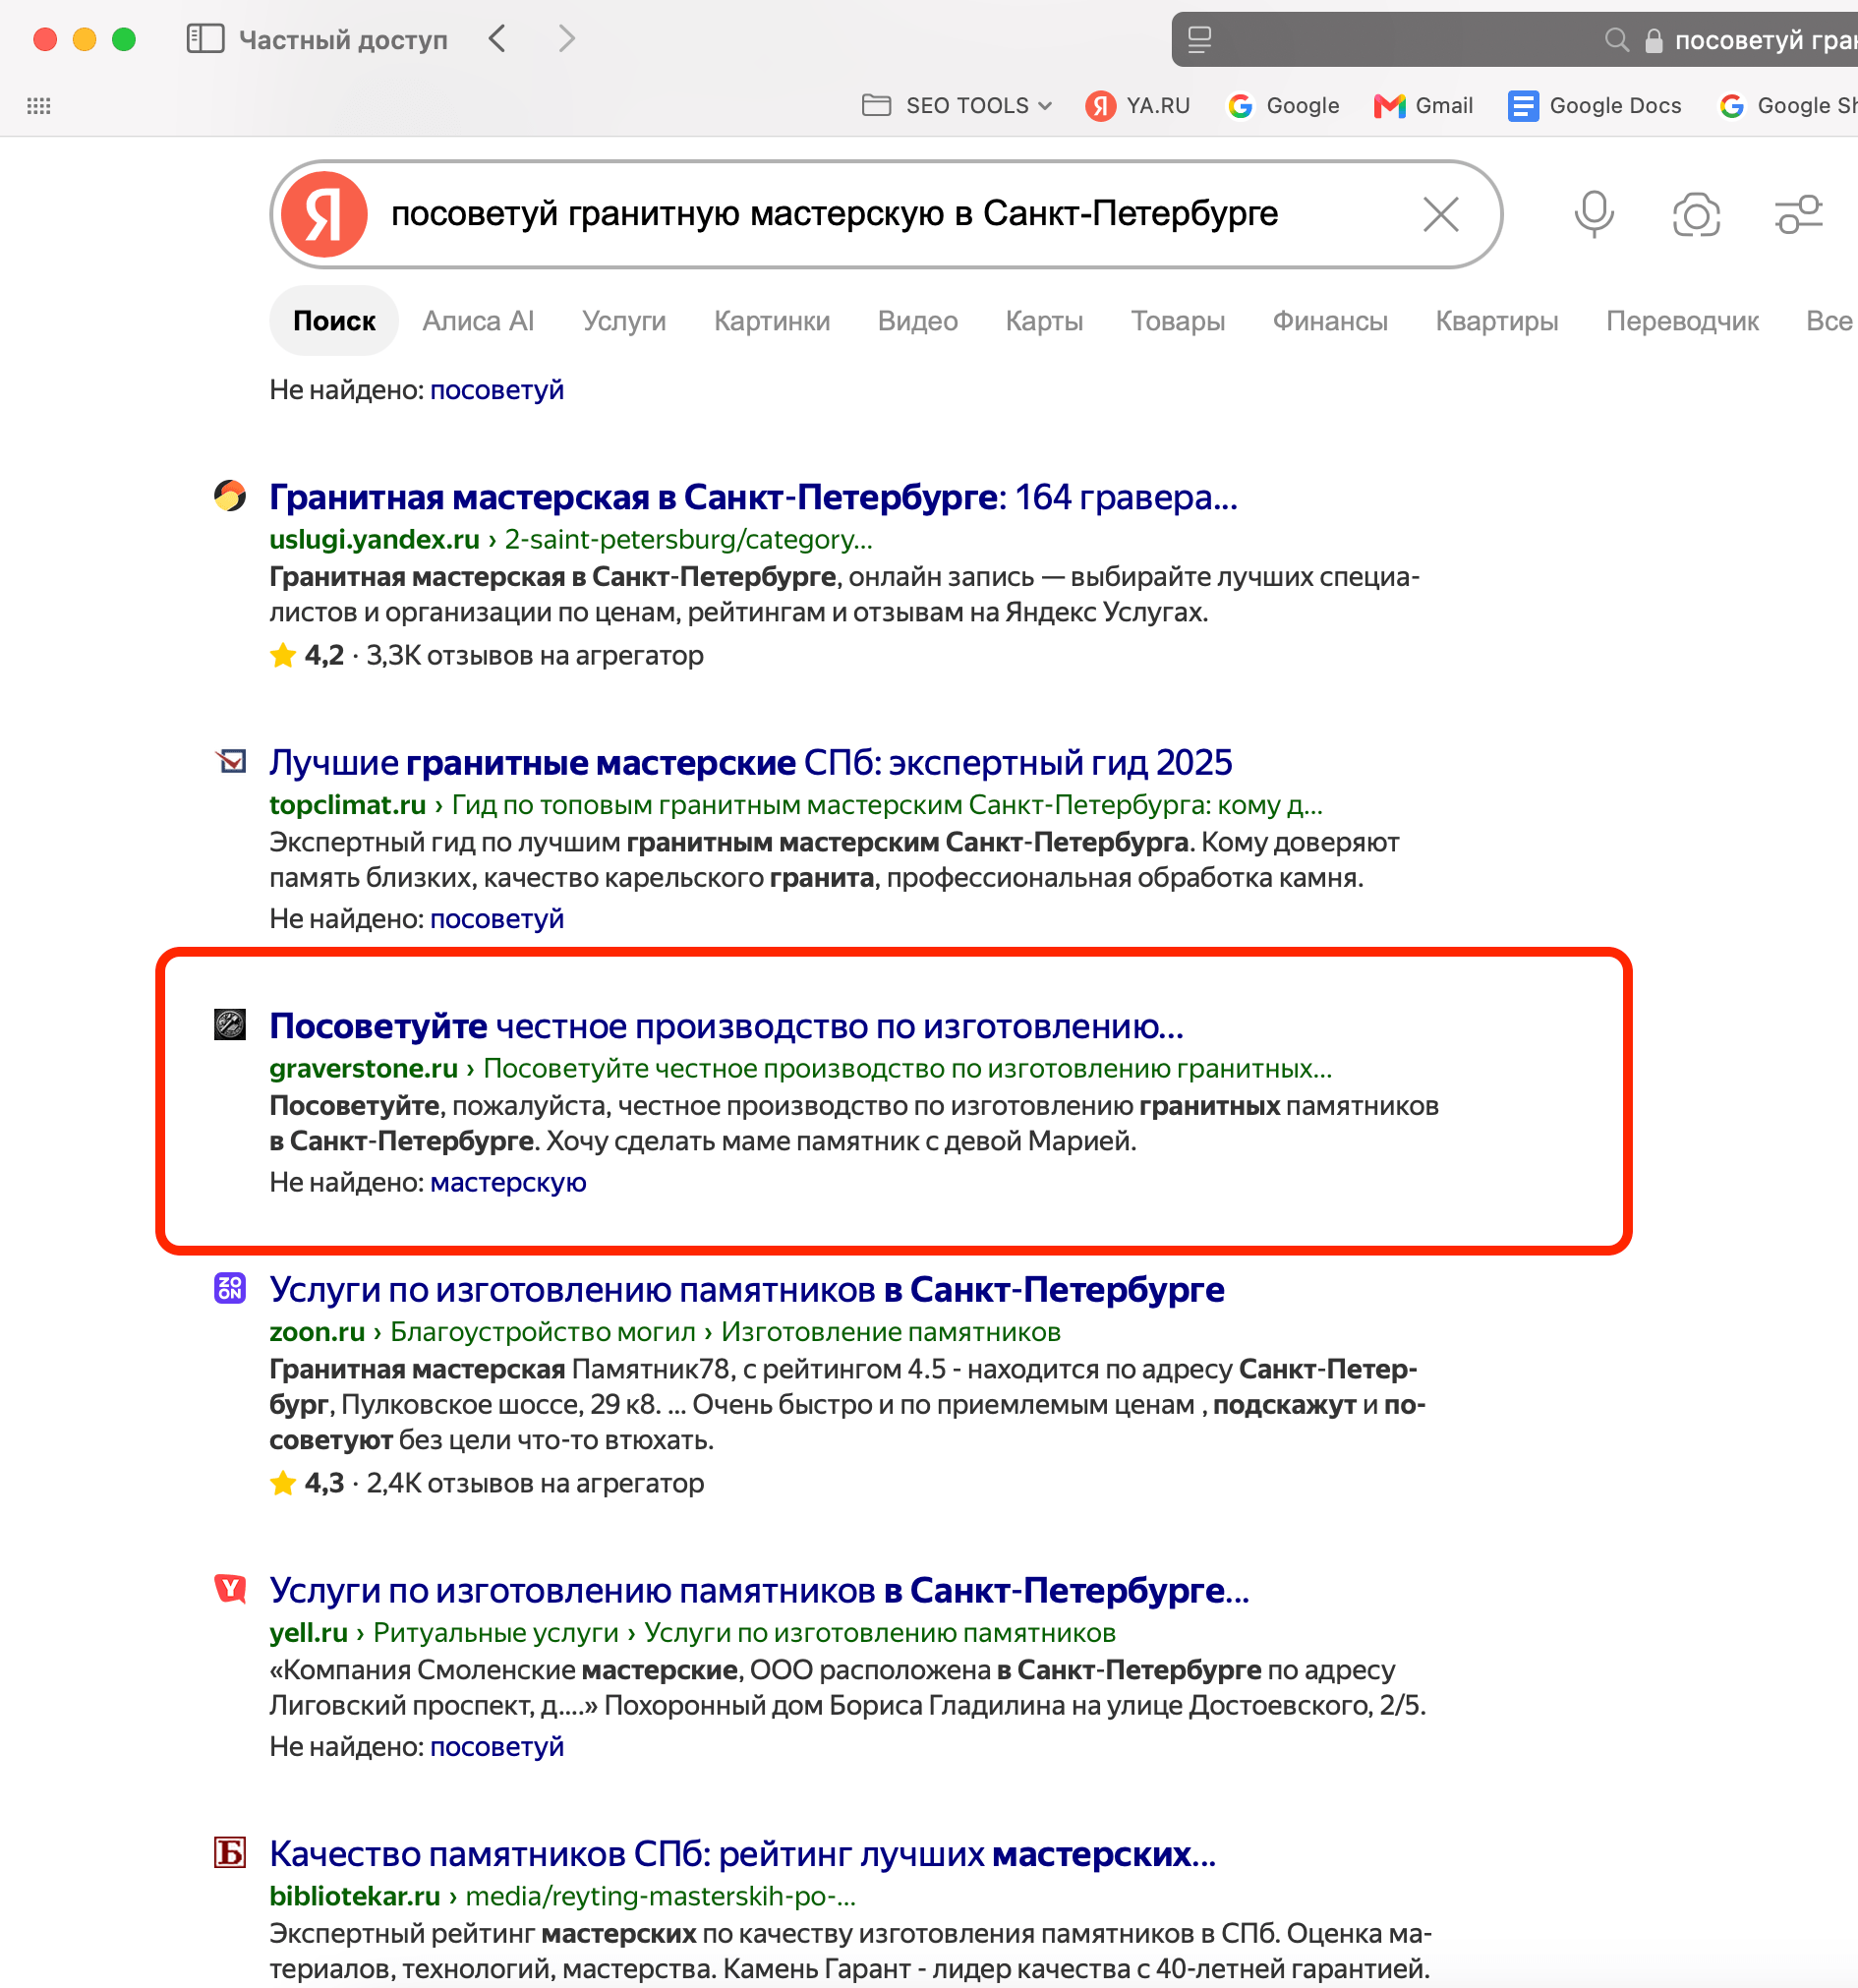
Task: Click the zoon.ru result favicon
Action: 230,1288
